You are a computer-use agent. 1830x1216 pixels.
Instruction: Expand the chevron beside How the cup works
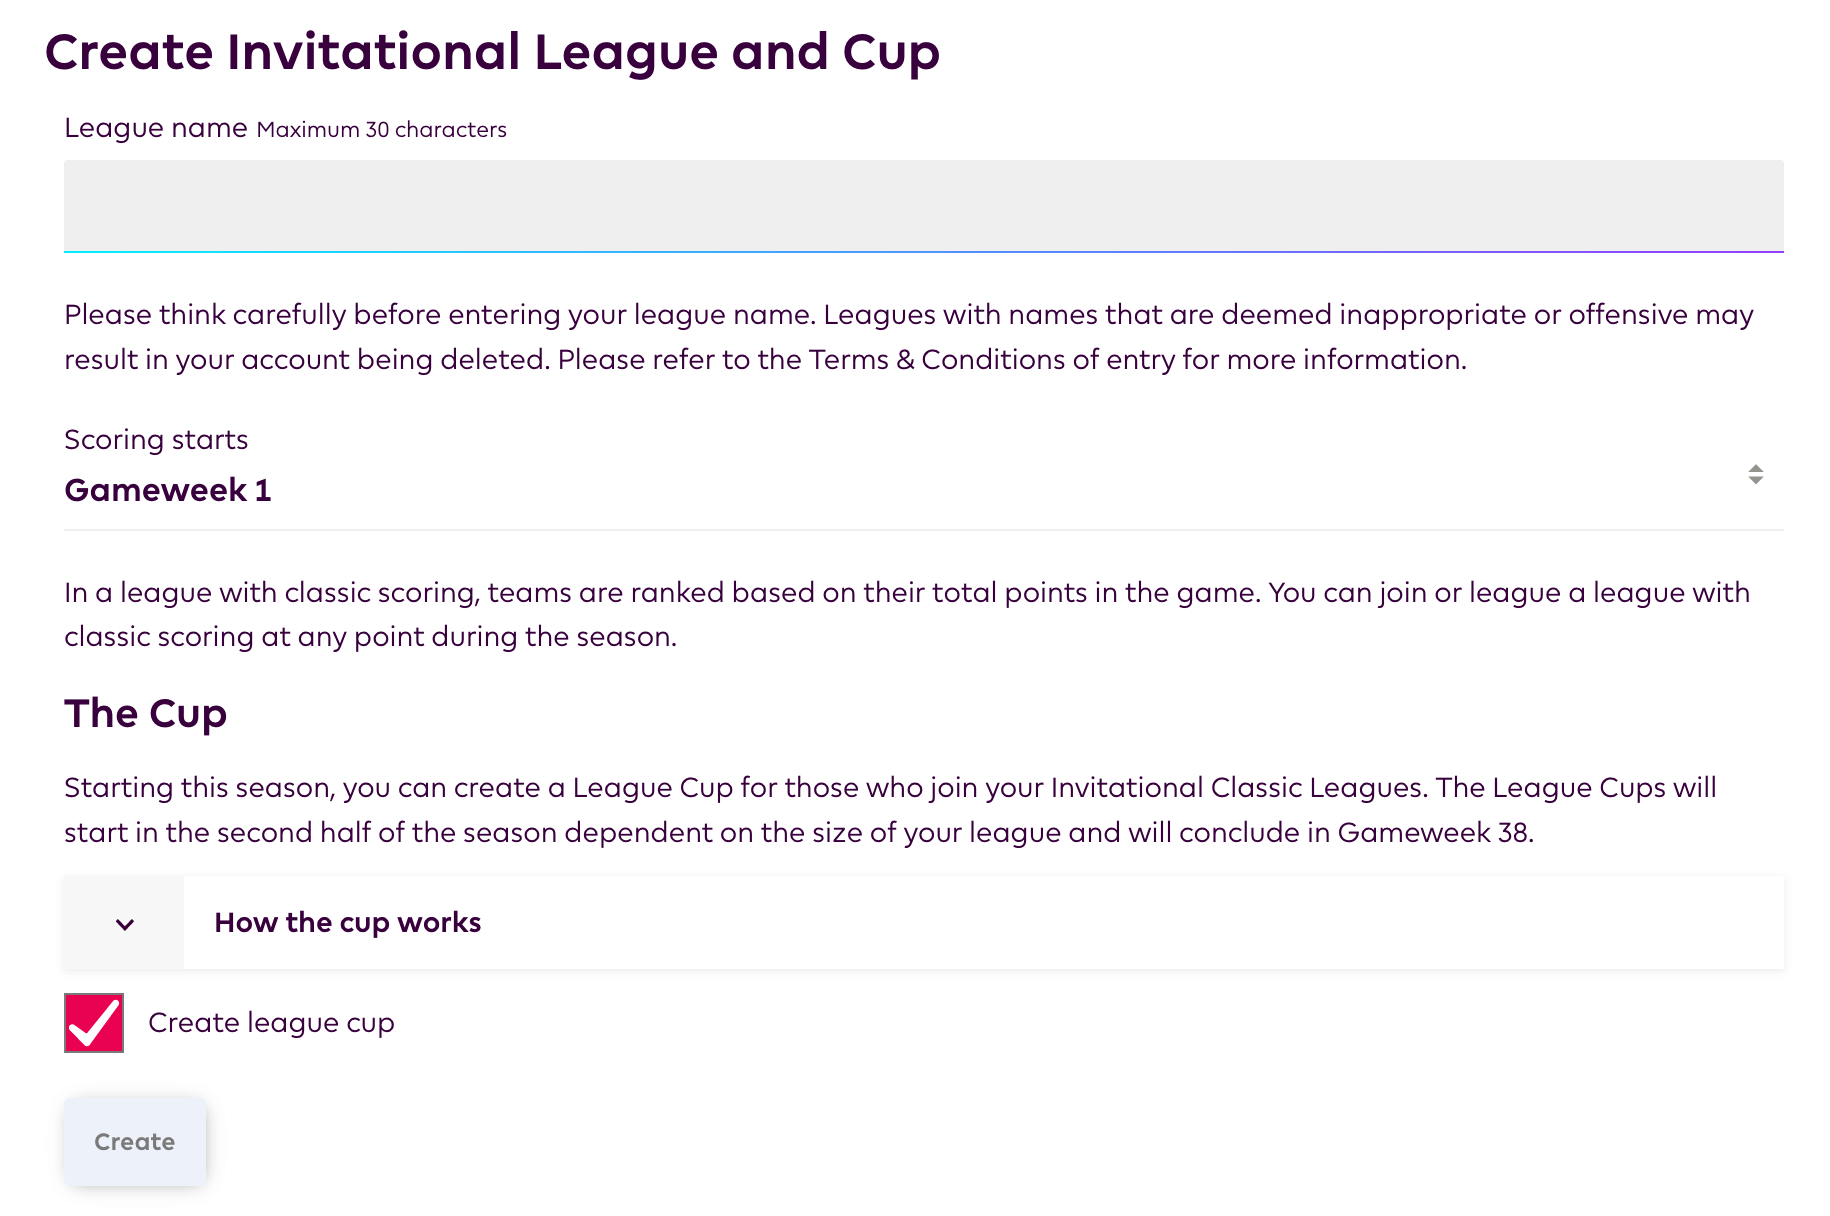tap(125, 924)
